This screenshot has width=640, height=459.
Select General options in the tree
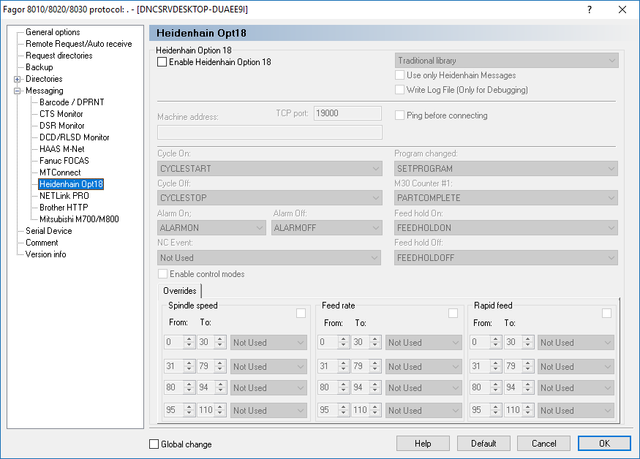(53, 32)
